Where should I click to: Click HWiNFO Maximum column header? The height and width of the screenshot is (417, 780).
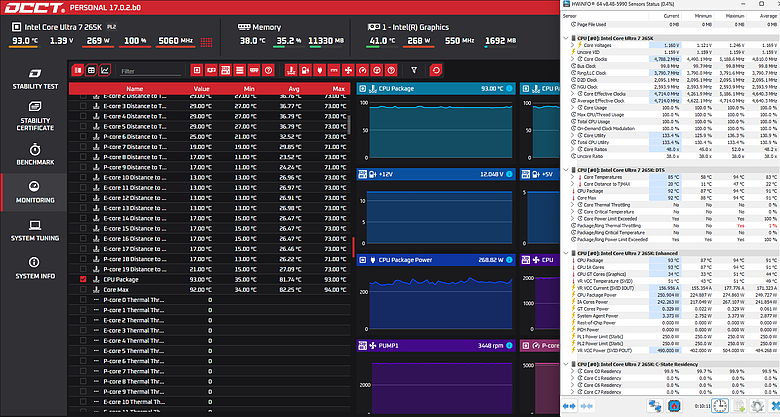tap(735, 16)
